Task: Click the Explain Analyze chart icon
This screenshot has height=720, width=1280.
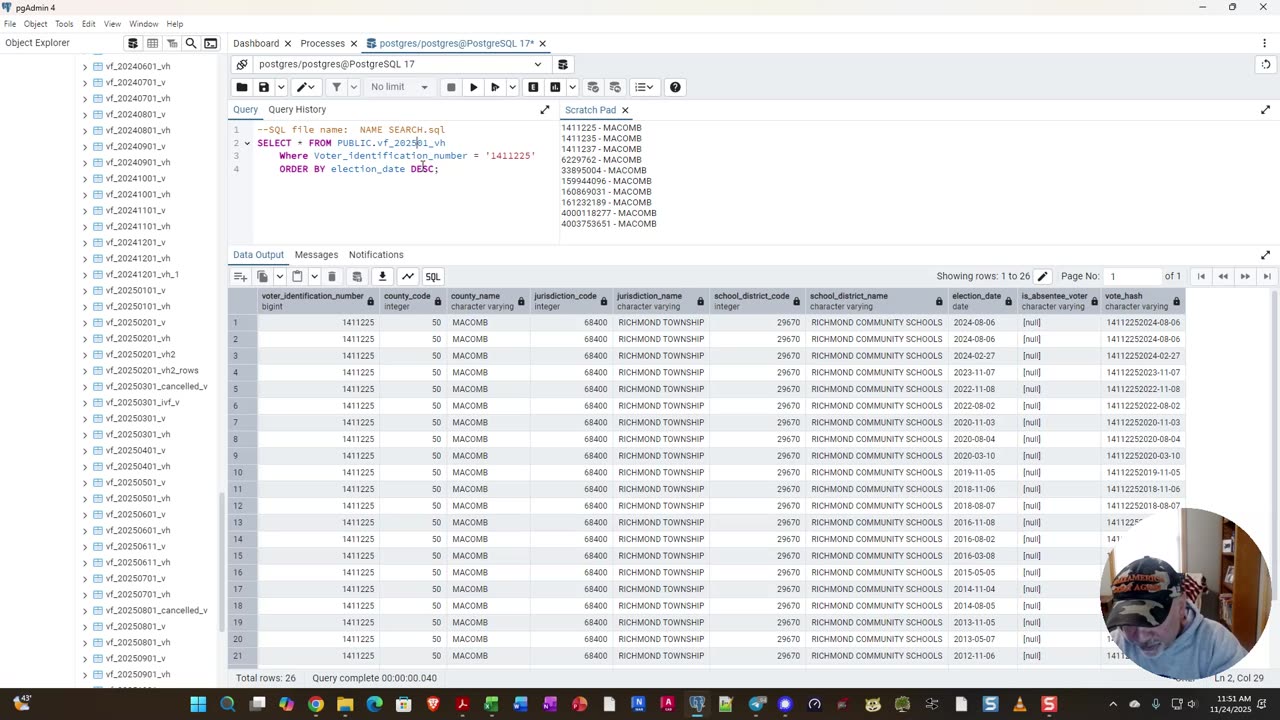Action: (555, 87)
